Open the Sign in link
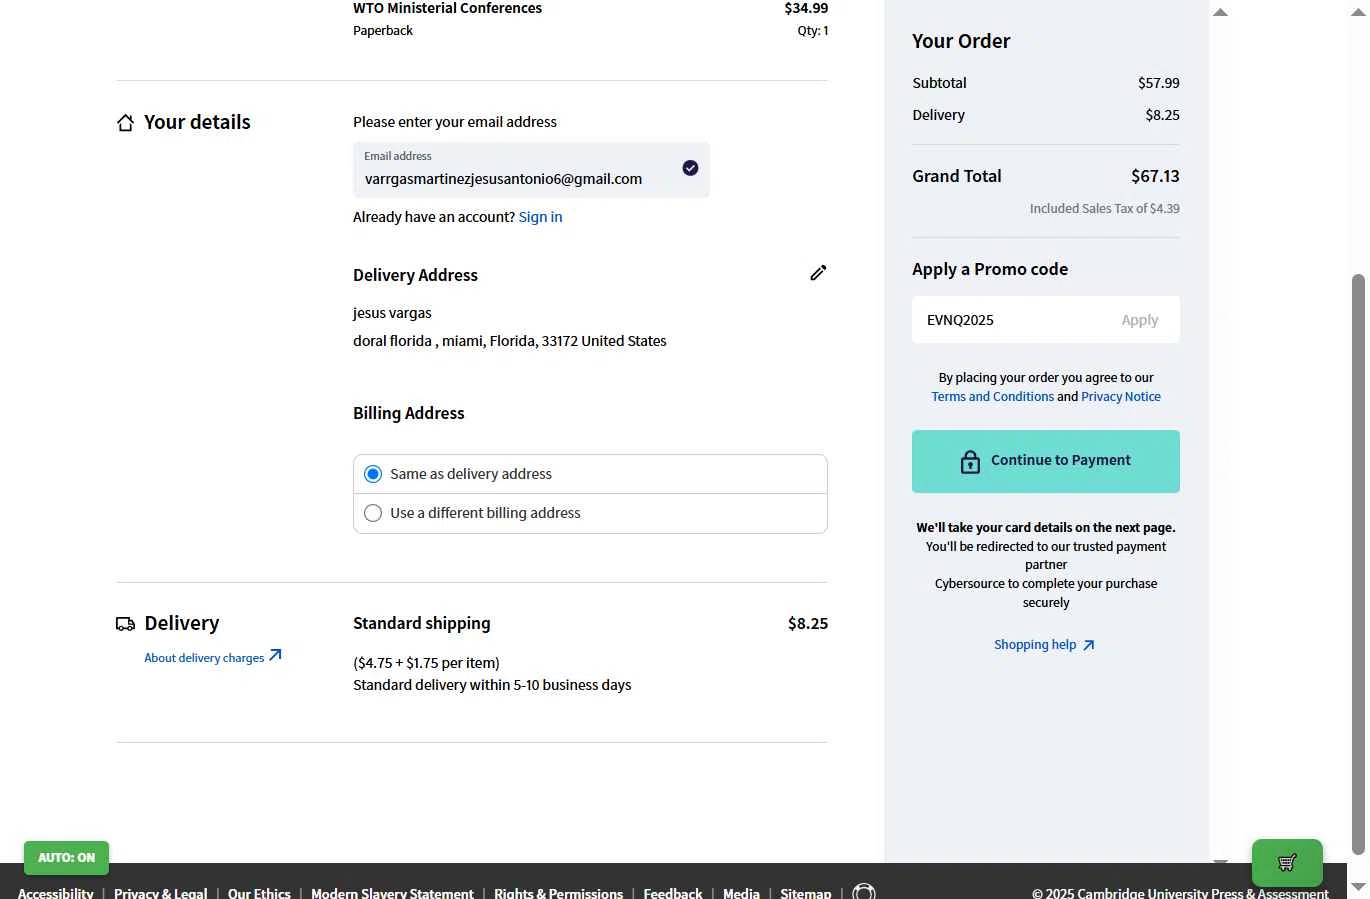 [x=540, y=217]
